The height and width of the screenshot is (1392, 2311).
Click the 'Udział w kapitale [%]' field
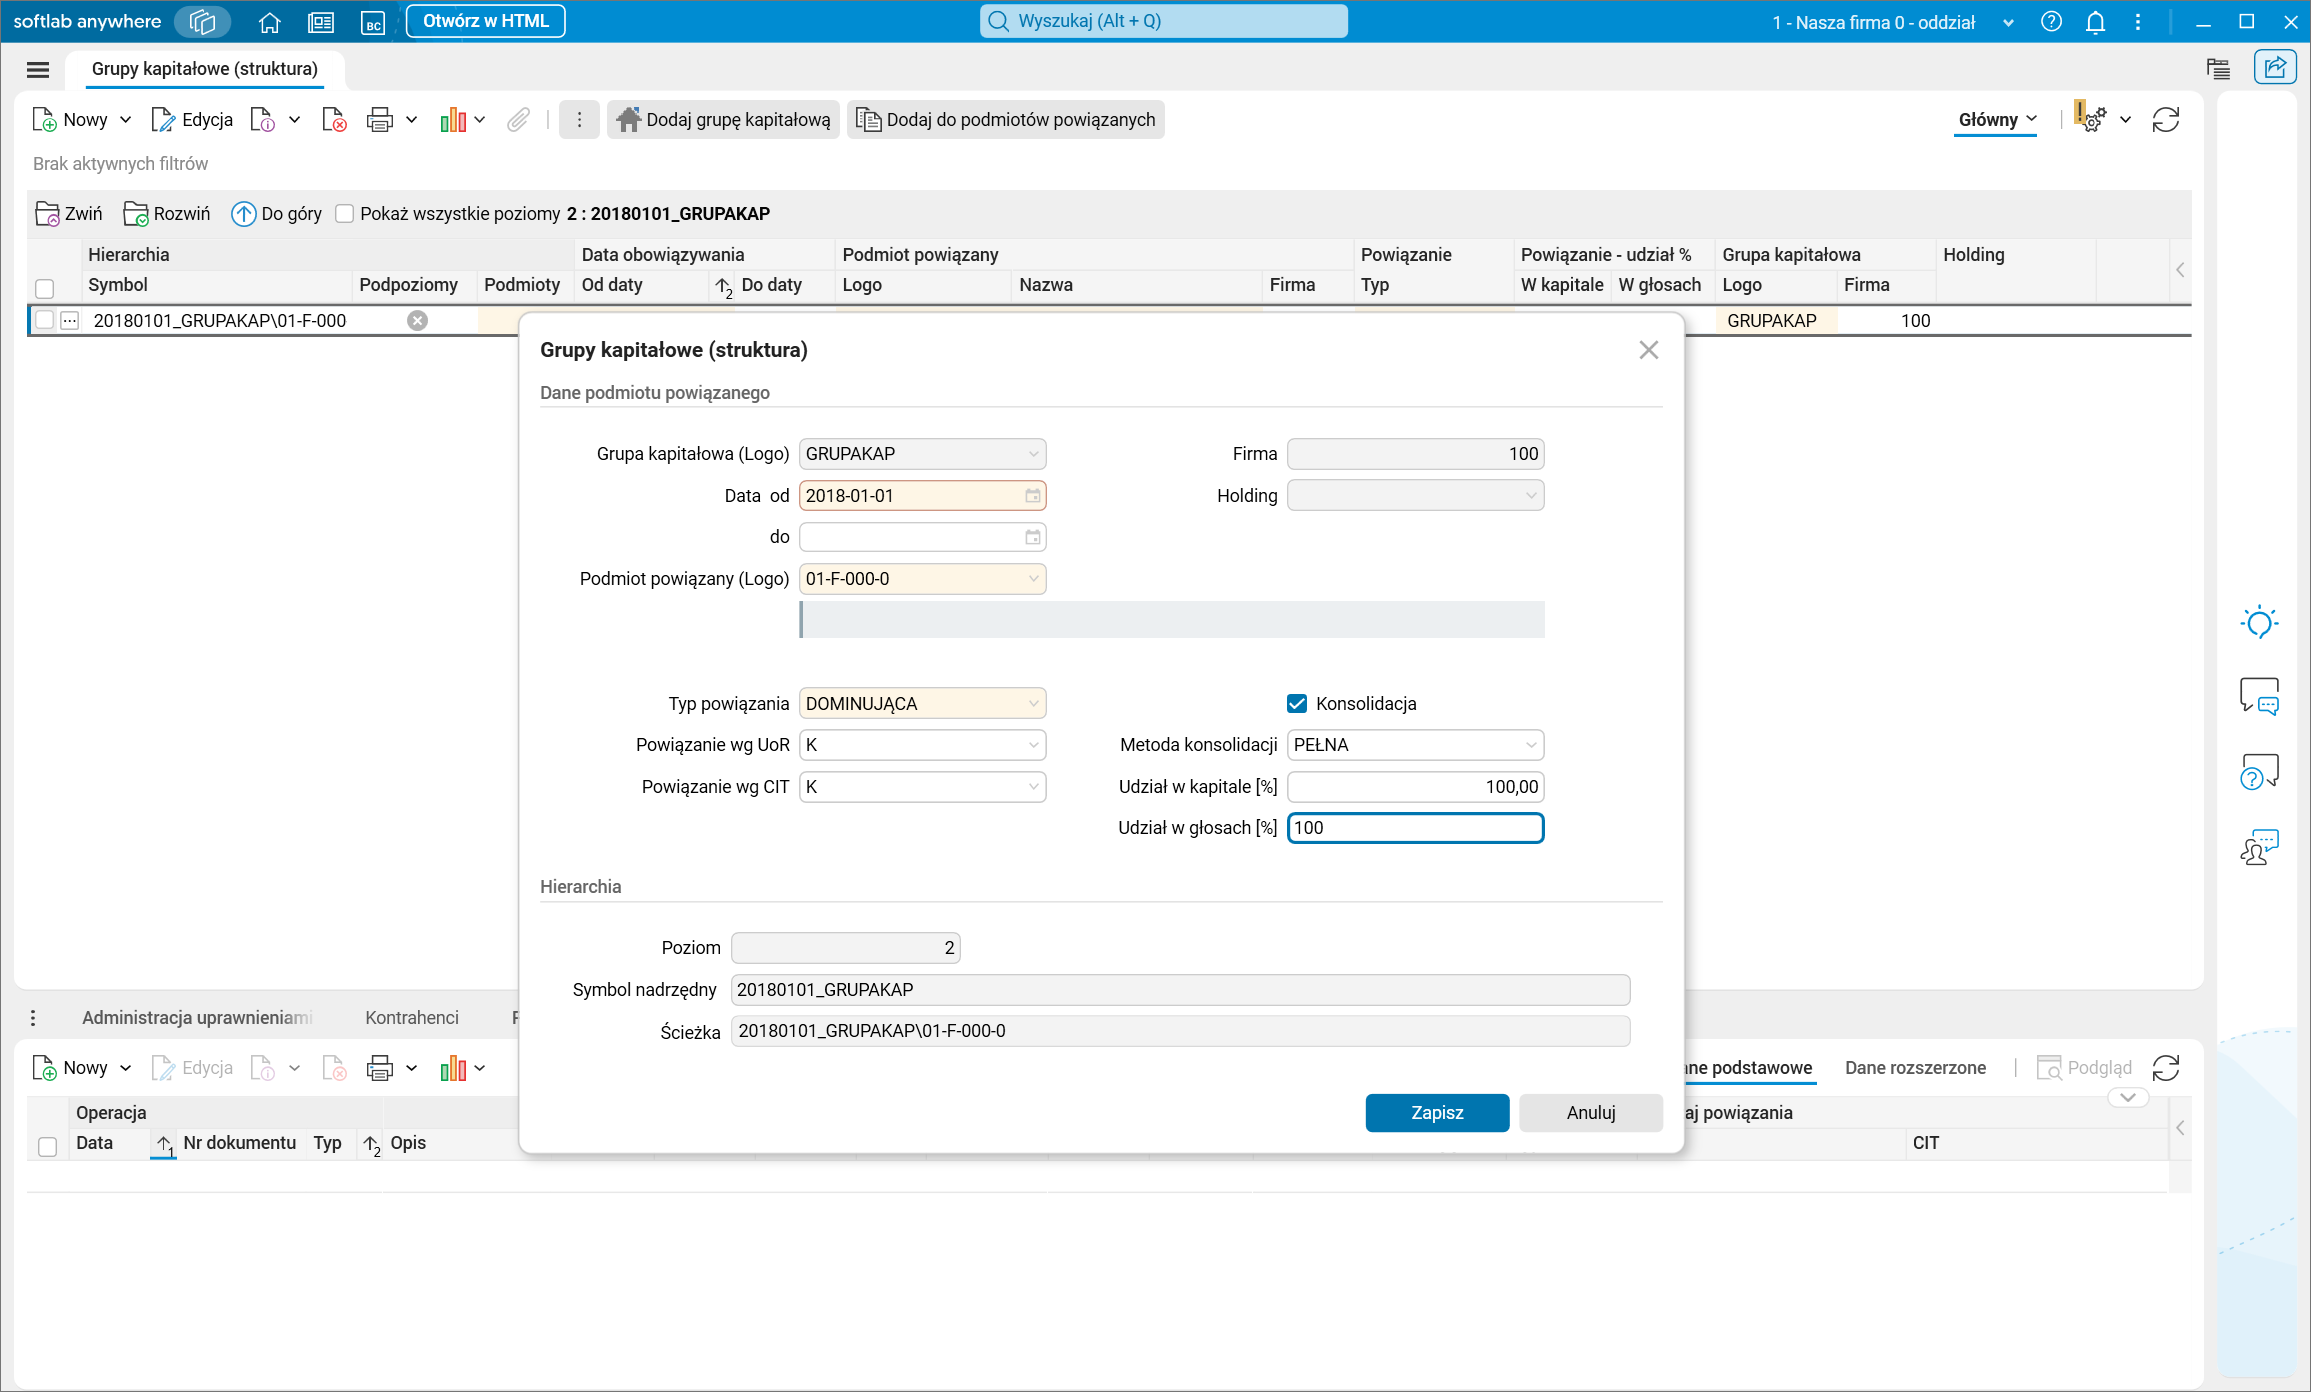tap(1414, 787)
